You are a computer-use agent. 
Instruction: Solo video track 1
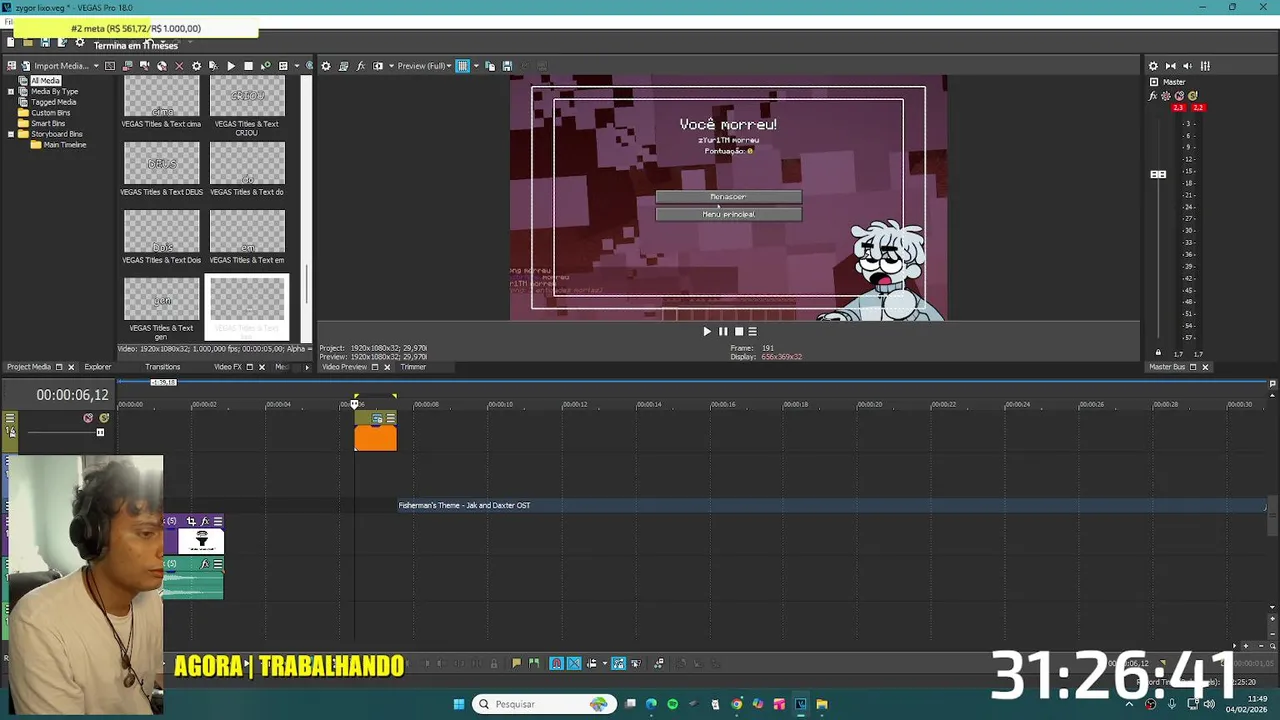[103, 418]
